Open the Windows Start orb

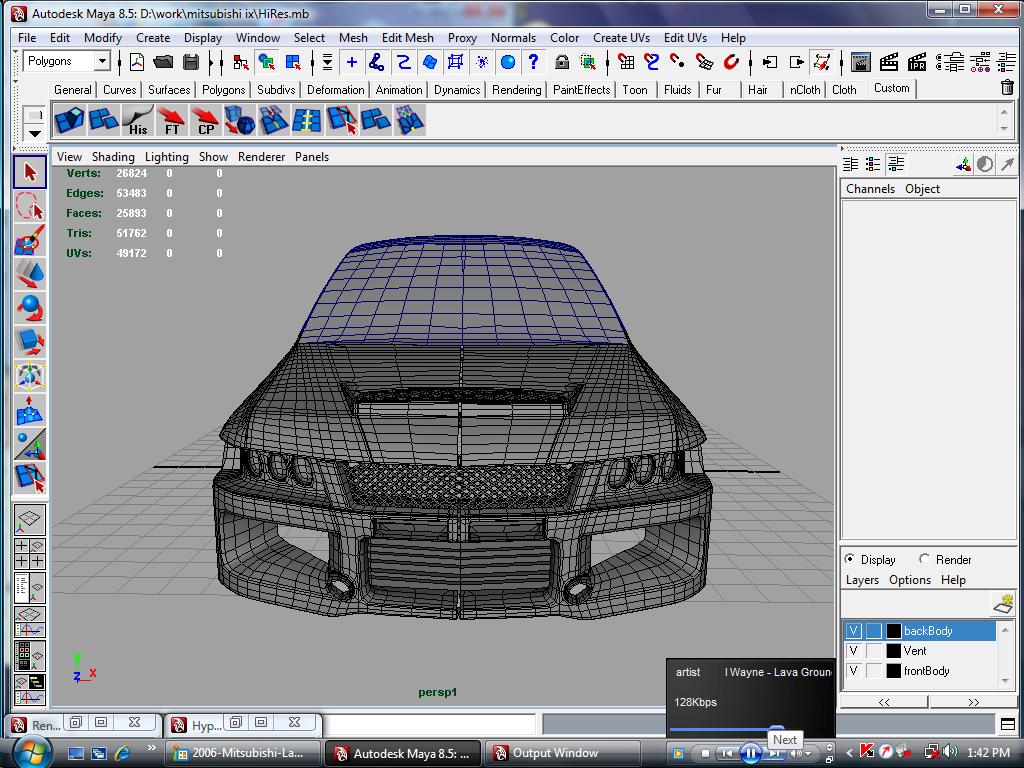click(31, 752)
